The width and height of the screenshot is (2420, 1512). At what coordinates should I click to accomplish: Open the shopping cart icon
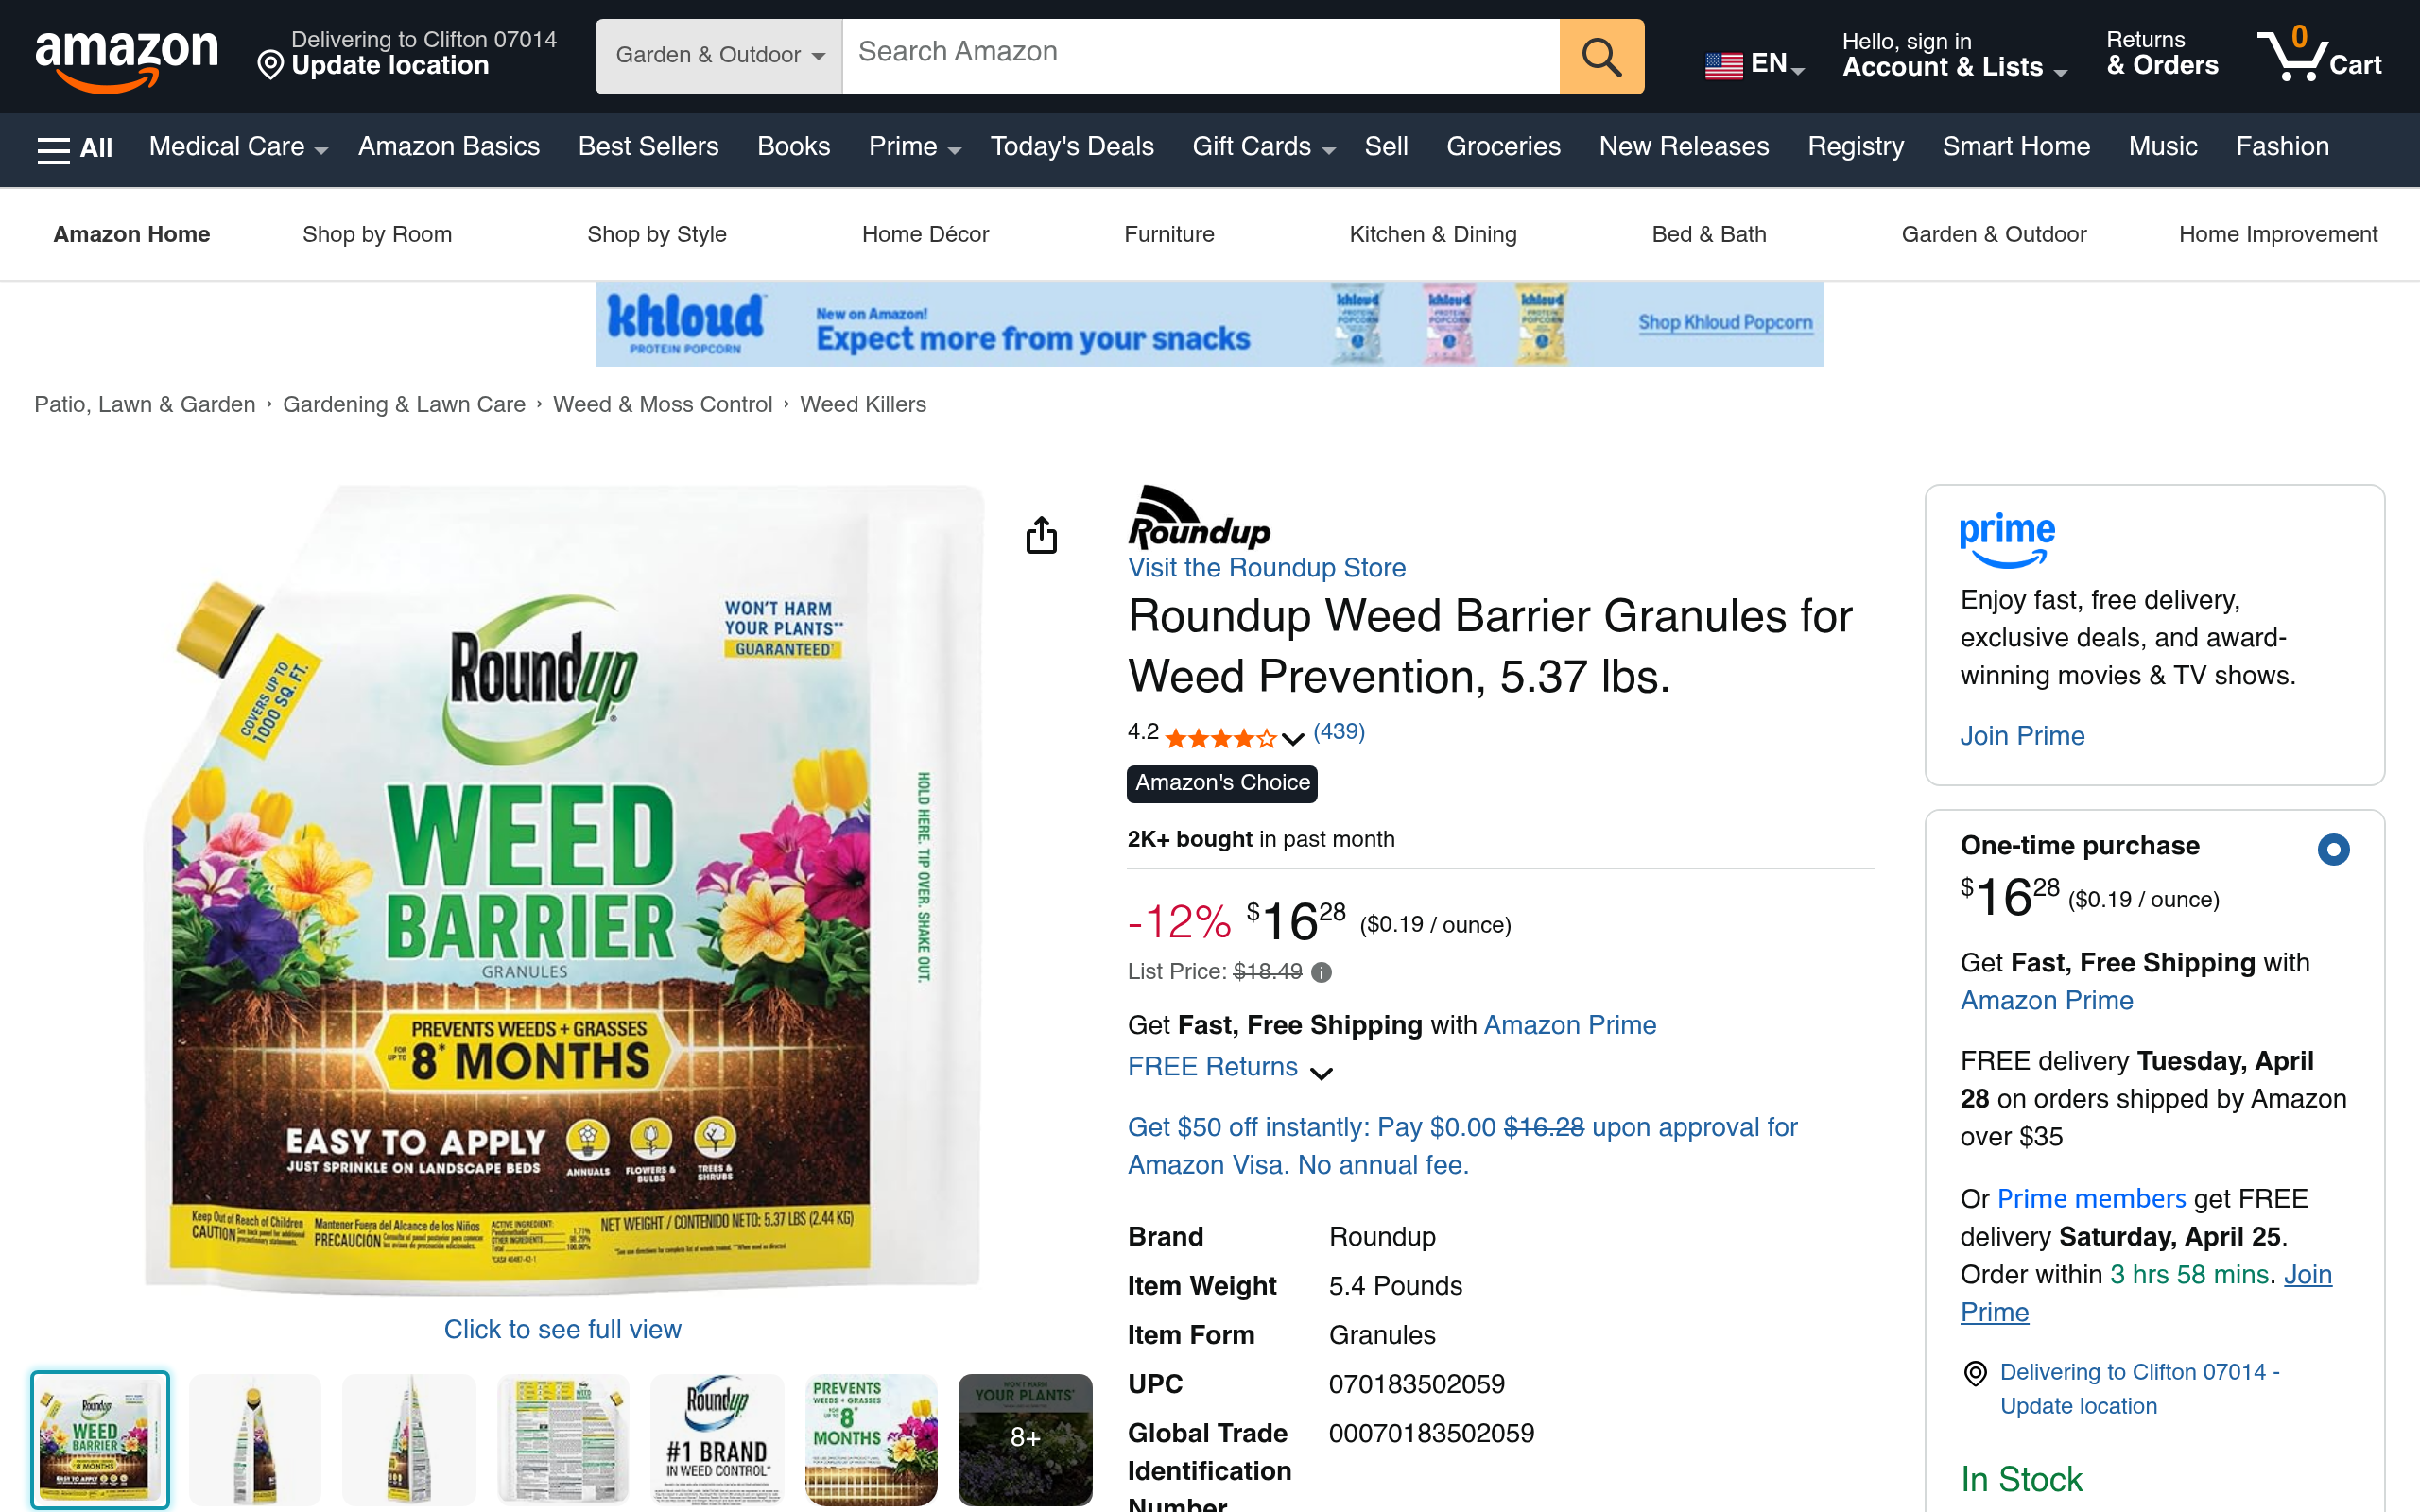point(2318,55)
